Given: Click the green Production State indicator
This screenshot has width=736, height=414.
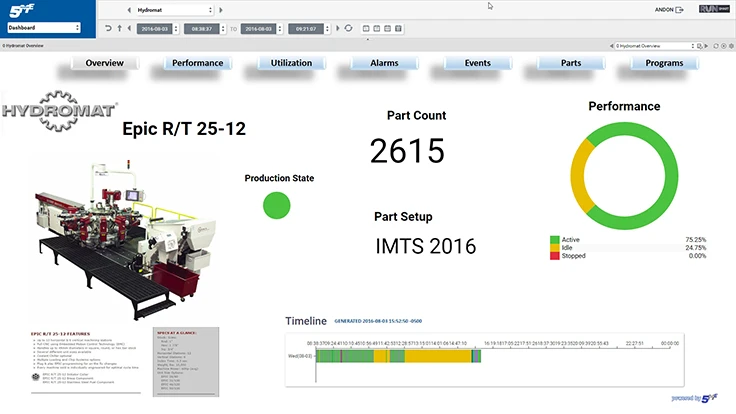Looking at the screenshot, I should (x=277, y=206).
